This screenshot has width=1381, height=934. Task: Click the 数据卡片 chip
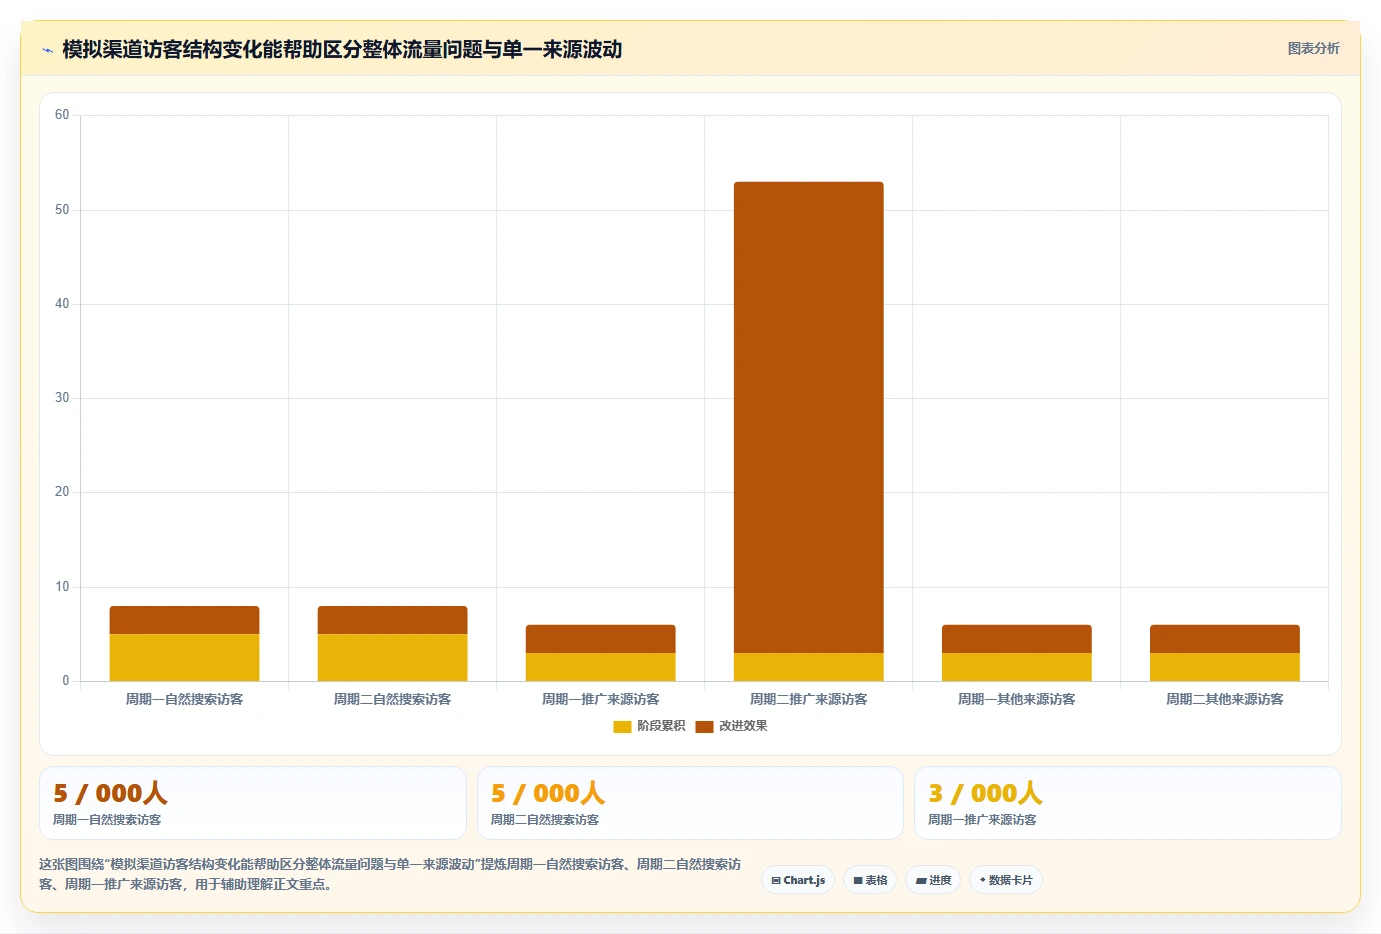1006,880
